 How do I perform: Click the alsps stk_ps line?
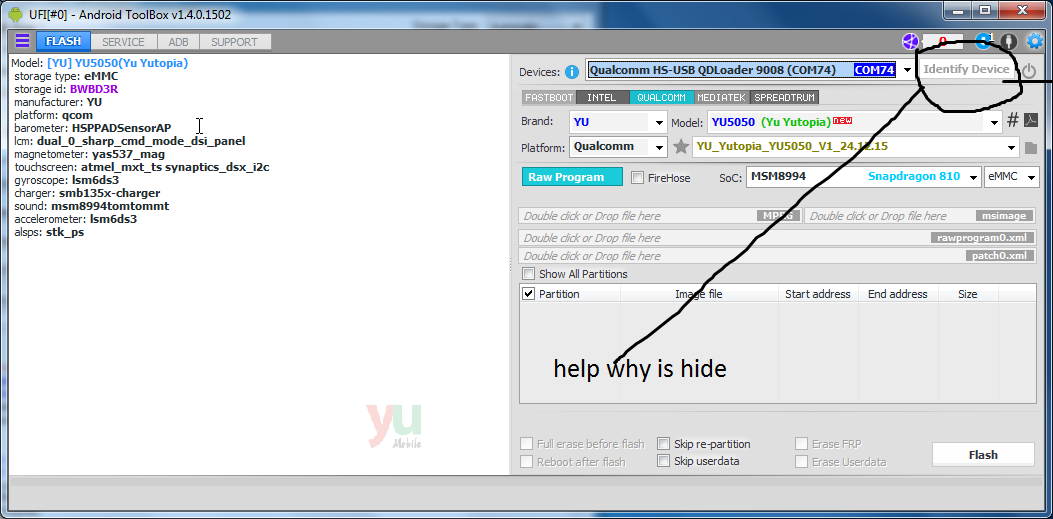(49, 232)
